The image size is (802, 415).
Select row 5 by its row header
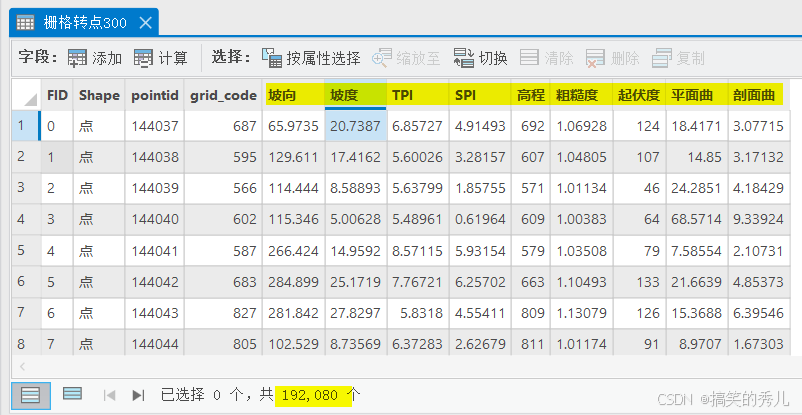26,251
